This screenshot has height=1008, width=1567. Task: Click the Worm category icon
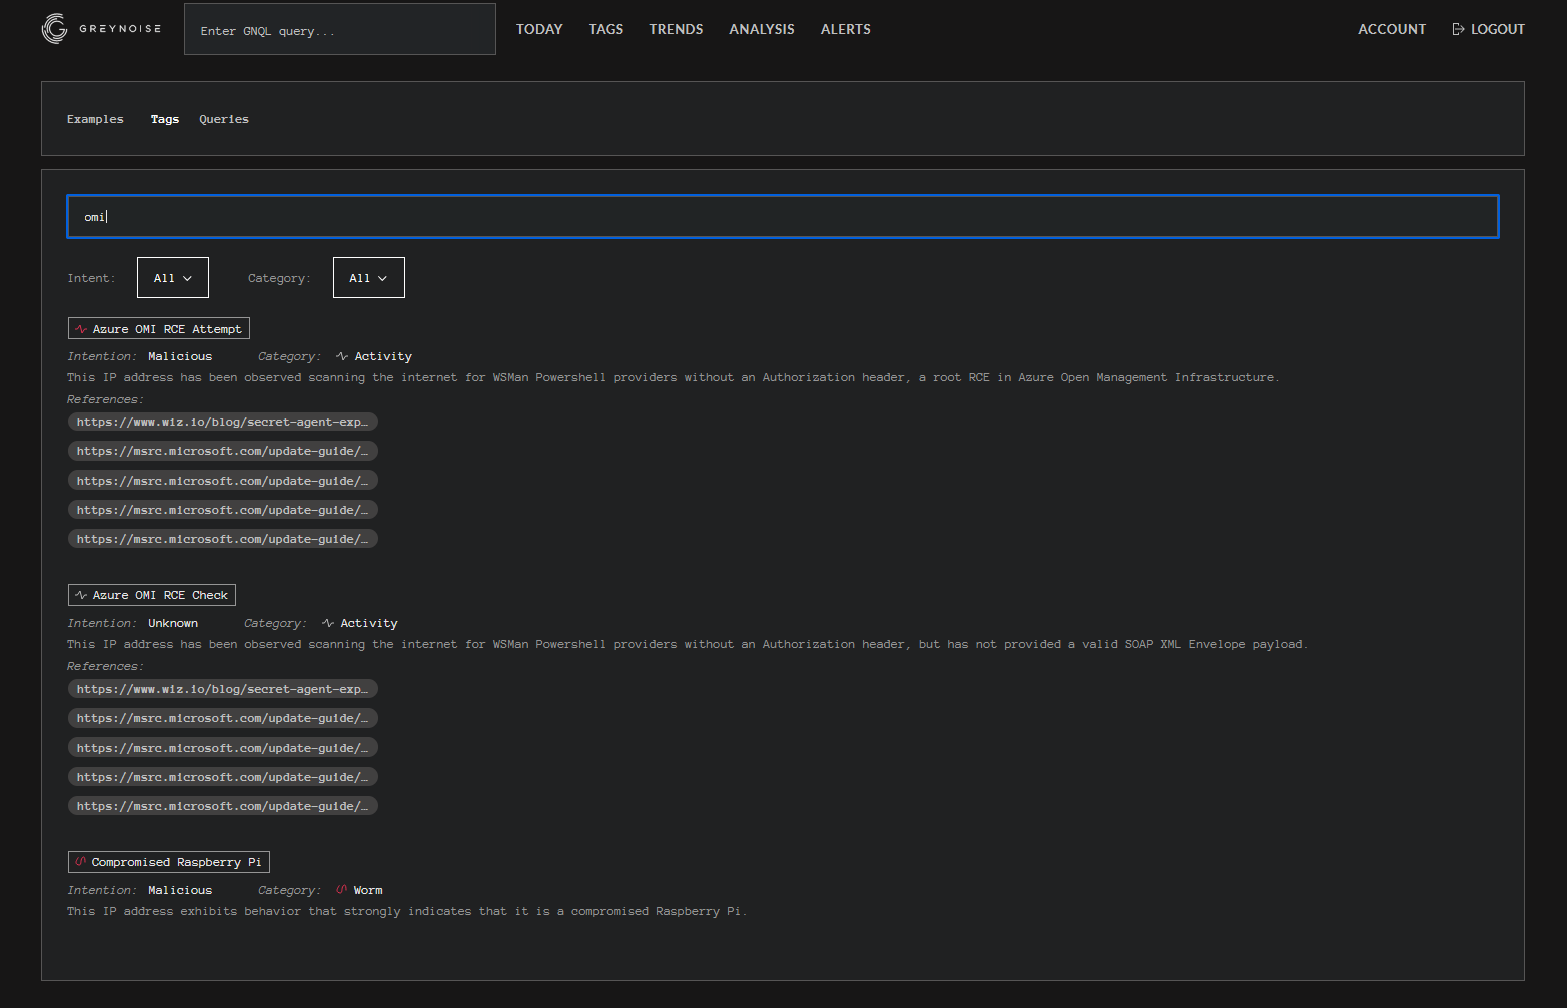[x=342, y=890]
